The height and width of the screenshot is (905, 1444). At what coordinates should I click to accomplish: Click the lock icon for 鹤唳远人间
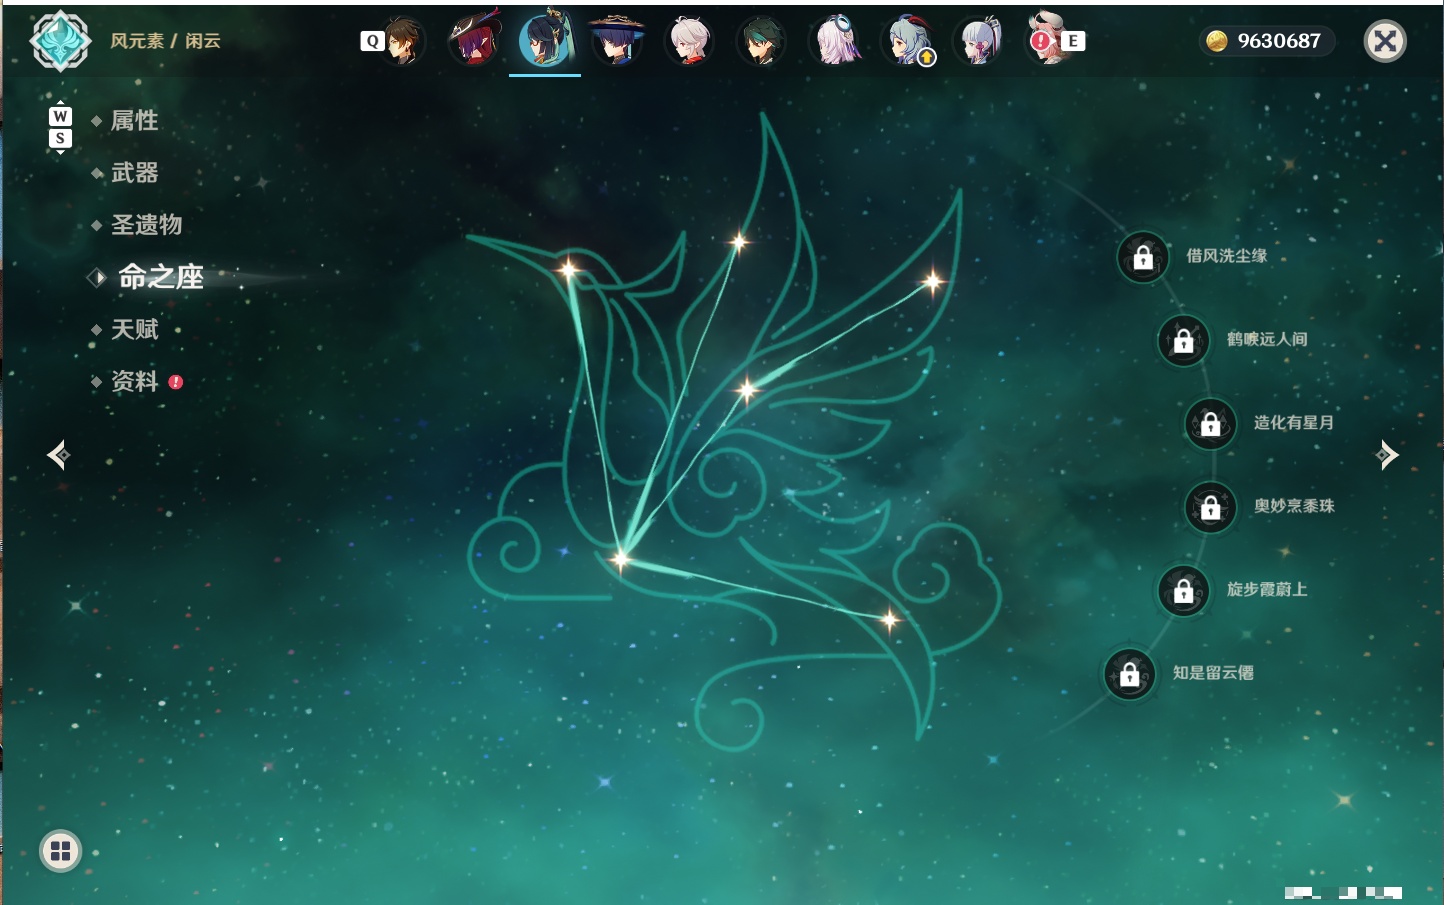pyautogui.click(x=1183, y=341)
